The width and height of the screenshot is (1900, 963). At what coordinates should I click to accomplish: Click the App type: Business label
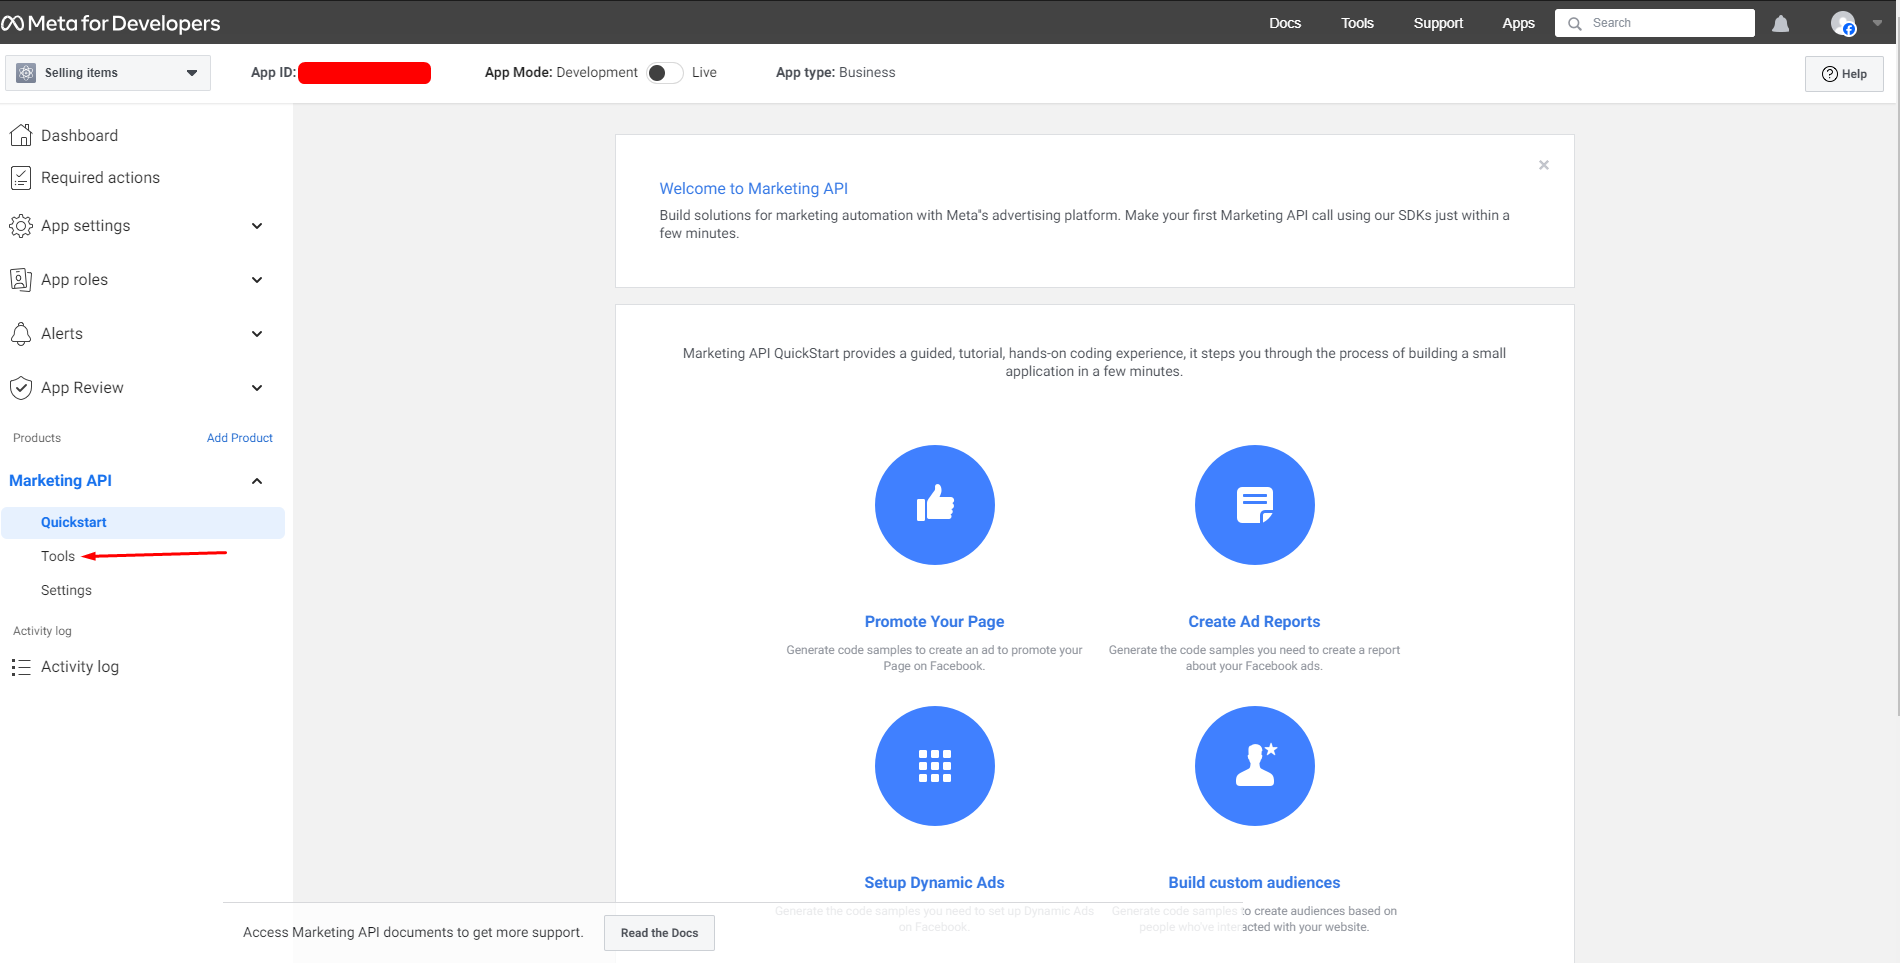(x=836, y=73)
